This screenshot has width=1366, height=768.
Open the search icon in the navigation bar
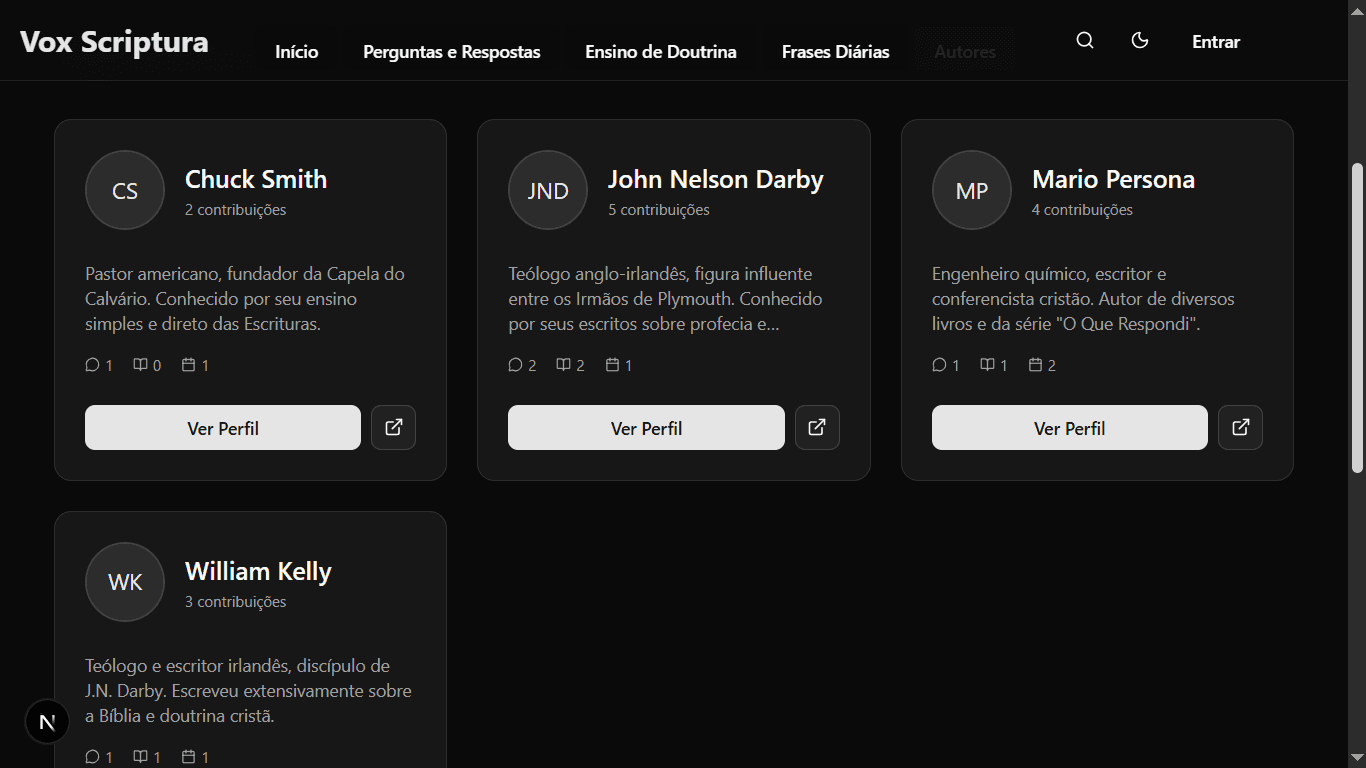tap(1084, 40)
